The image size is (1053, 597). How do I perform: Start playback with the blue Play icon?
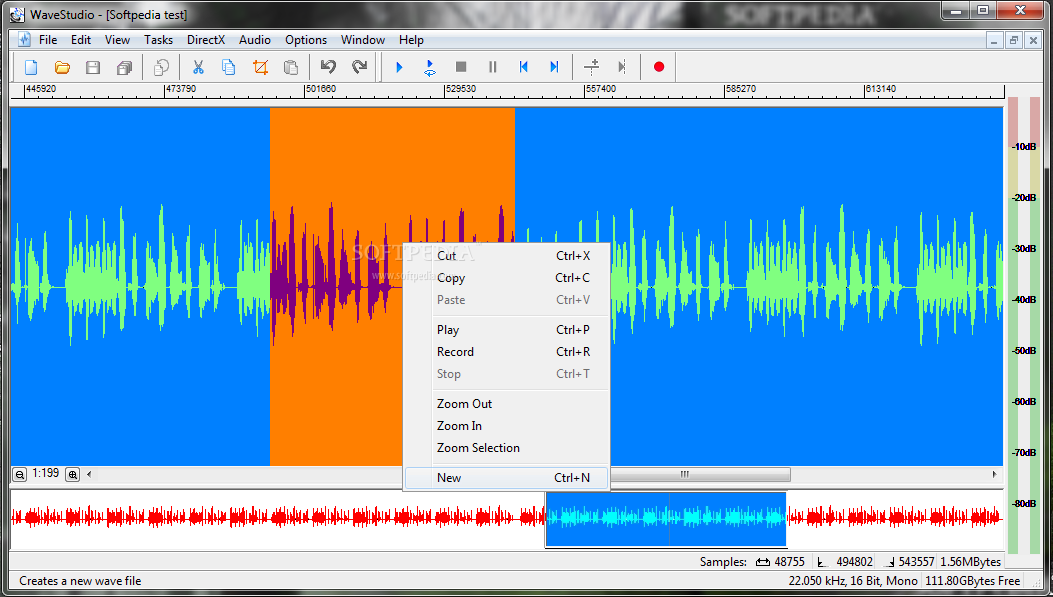400,67
